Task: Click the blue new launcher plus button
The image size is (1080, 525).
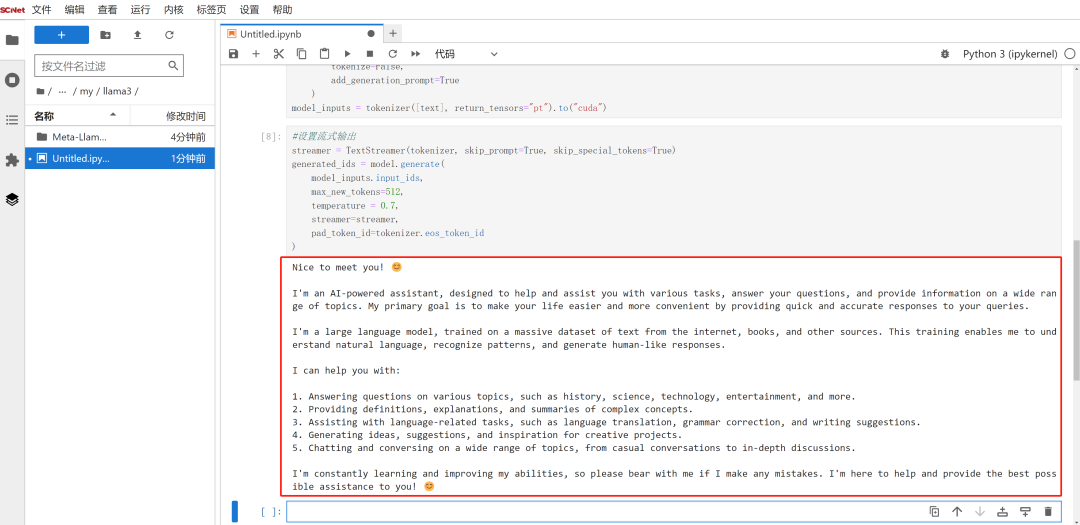Action: point(61,35)
